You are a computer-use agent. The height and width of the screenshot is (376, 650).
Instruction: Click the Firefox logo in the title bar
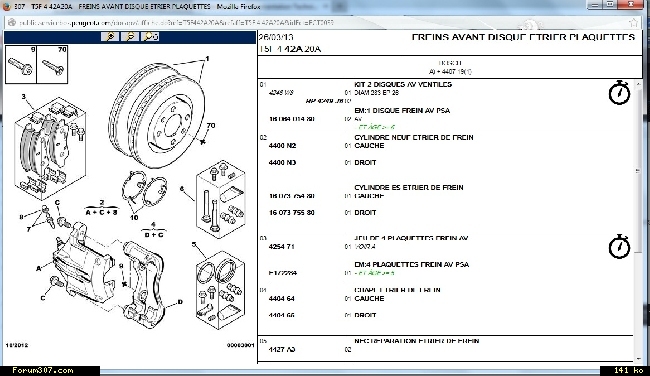[x=6, y=6]
